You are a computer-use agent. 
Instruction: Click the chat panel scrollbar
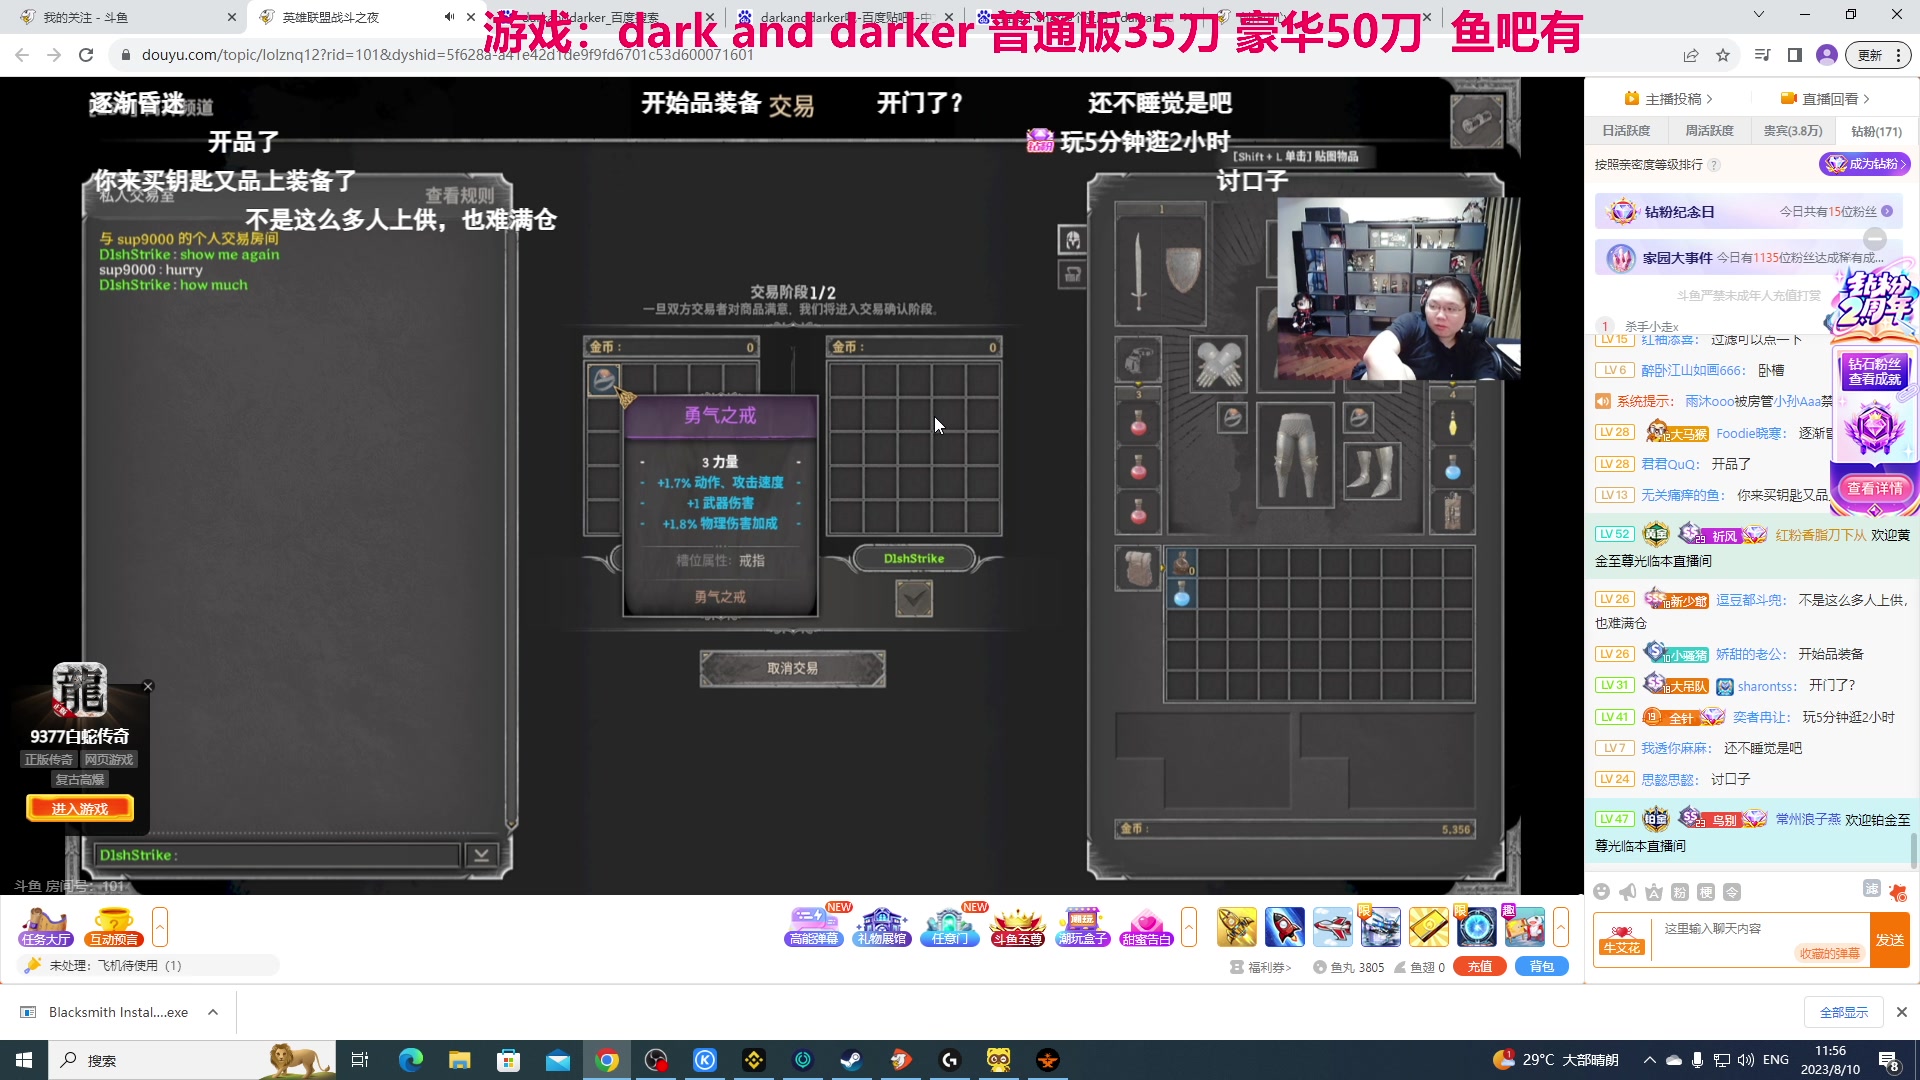pyautogui.click(x=1914, y=851)
